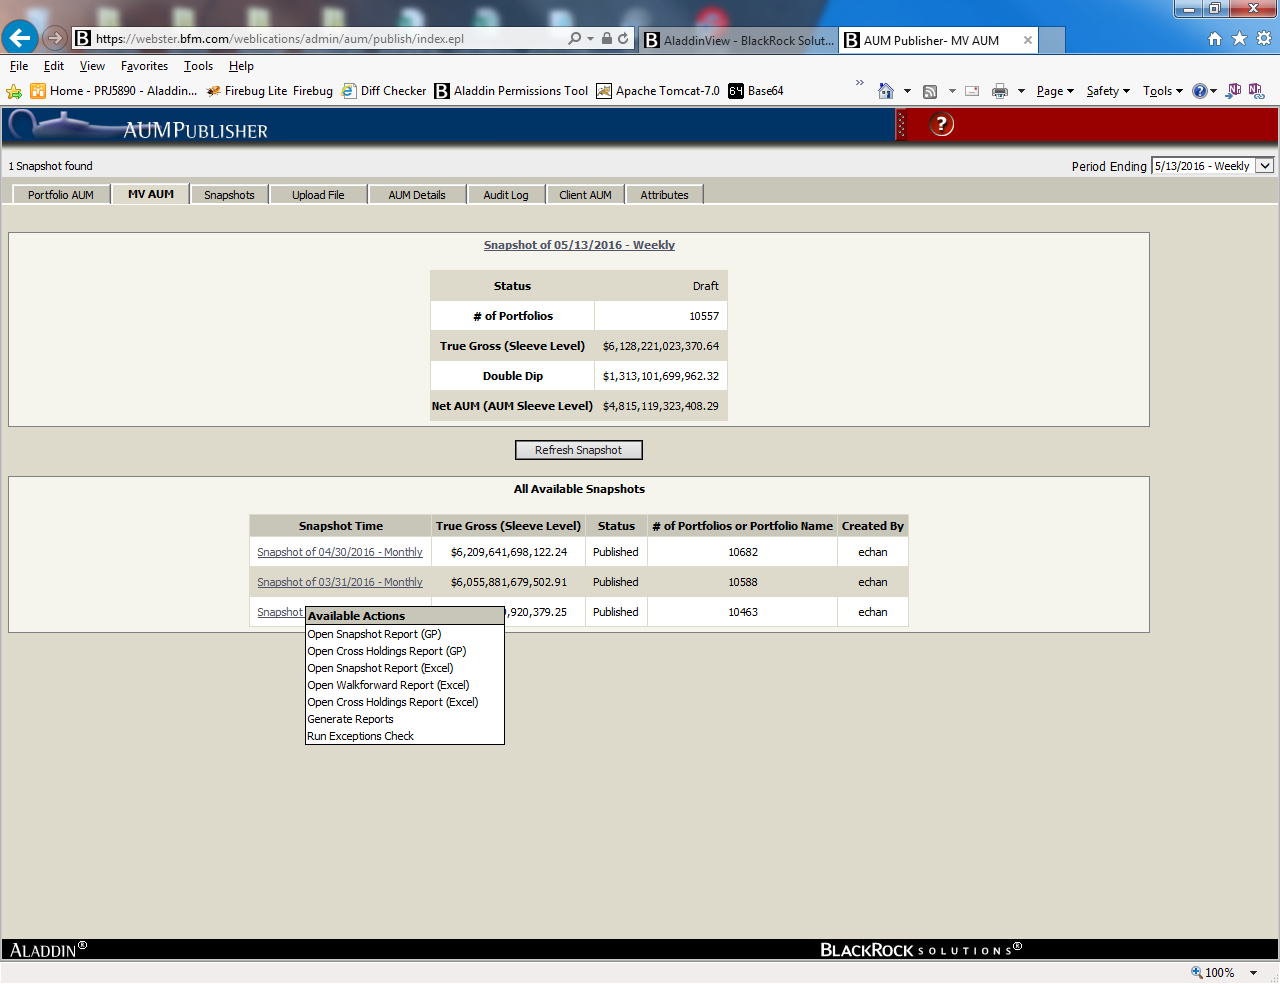
Task: Open favorites star icon at top right
Action: [1239, 38]
